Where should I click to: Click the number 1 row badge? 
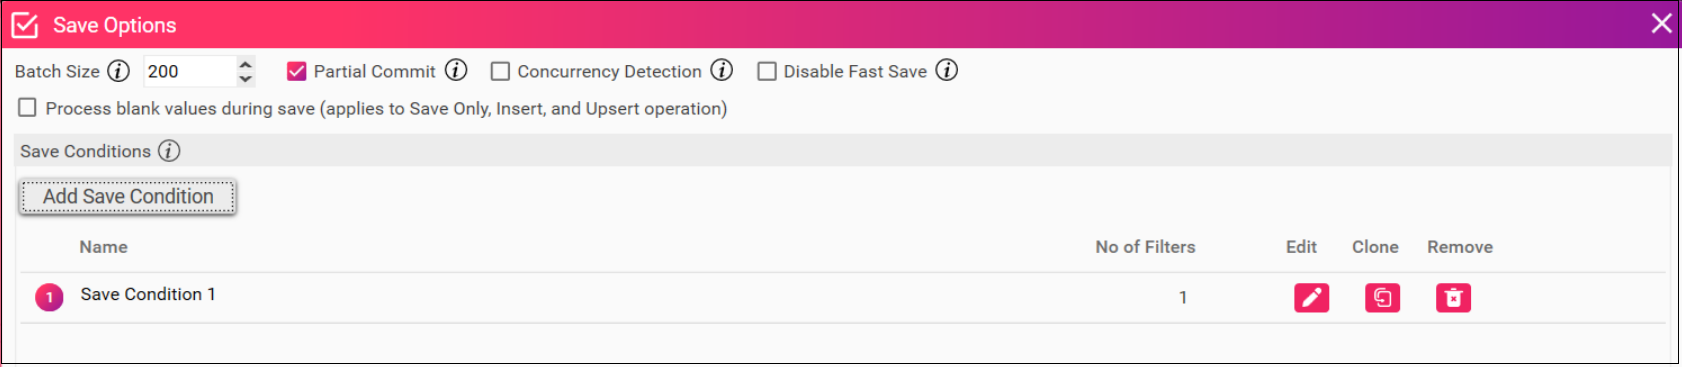coord(49,298)
